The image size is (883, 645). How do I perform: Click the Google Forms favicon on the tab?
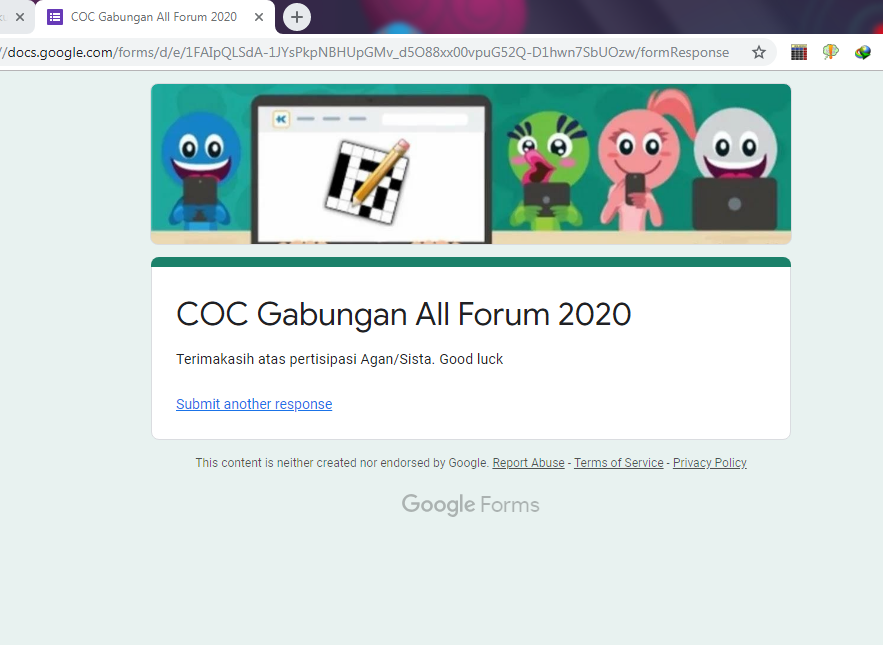[x=55, y=17]
